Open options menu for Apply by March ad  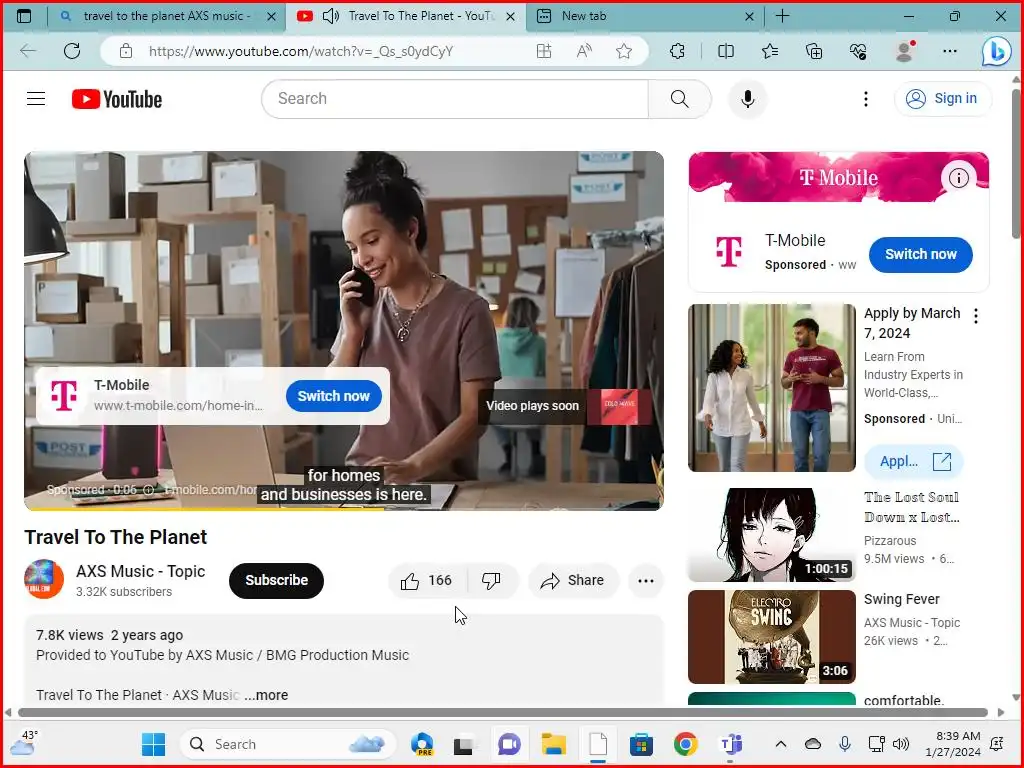pyautogui.click(x=976, y=316)
